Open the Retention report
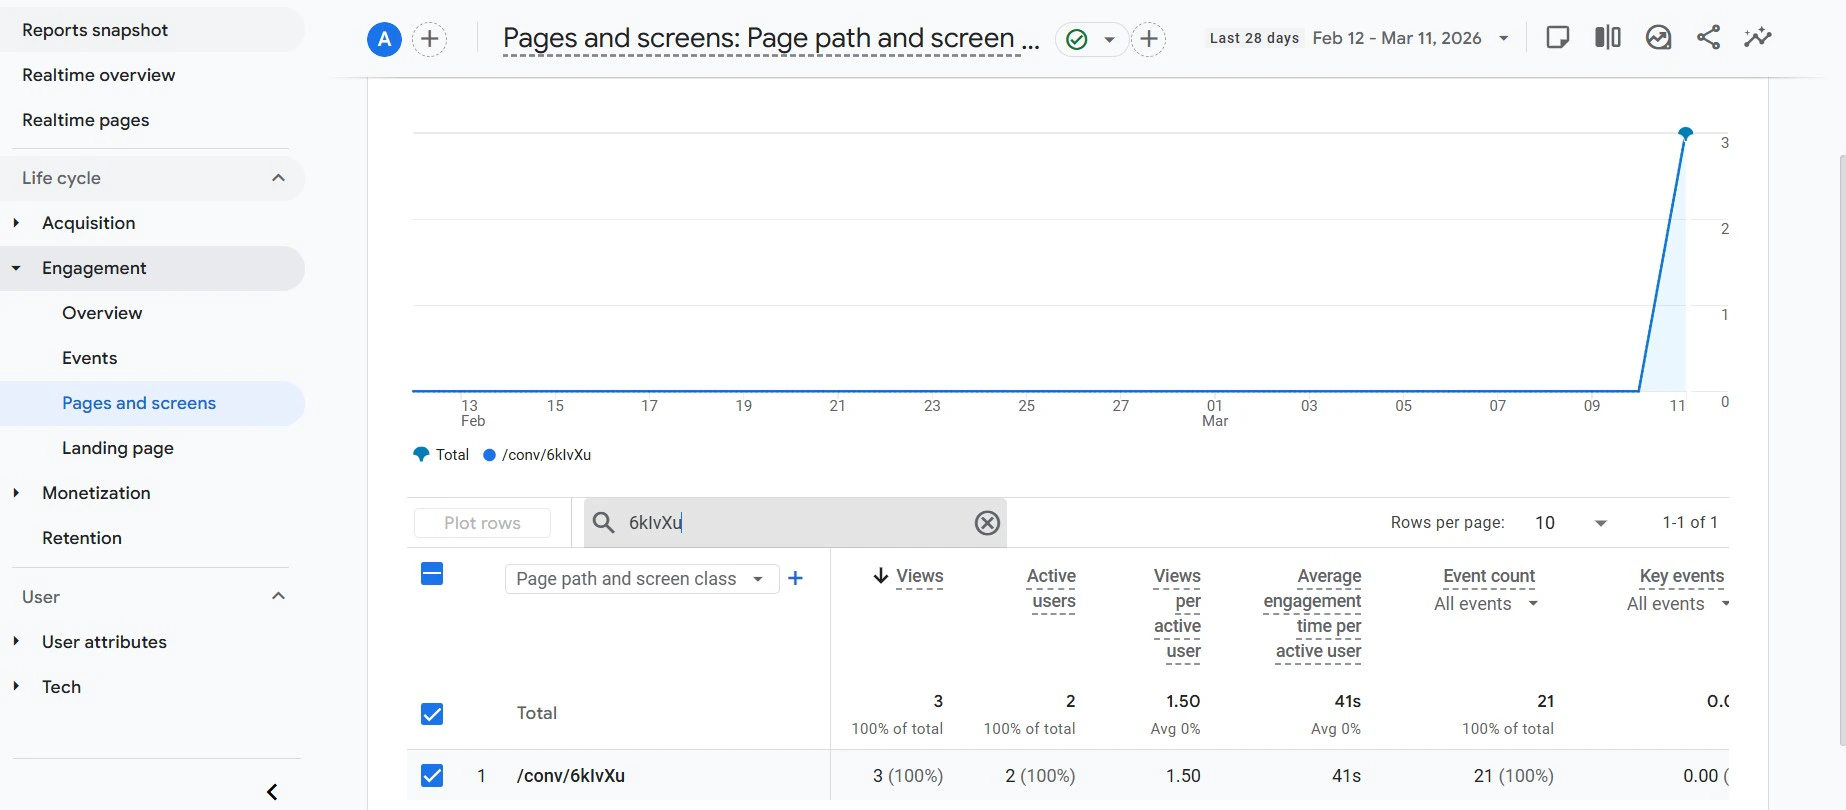Screen dimensions: 1846x810 [82, 538]
